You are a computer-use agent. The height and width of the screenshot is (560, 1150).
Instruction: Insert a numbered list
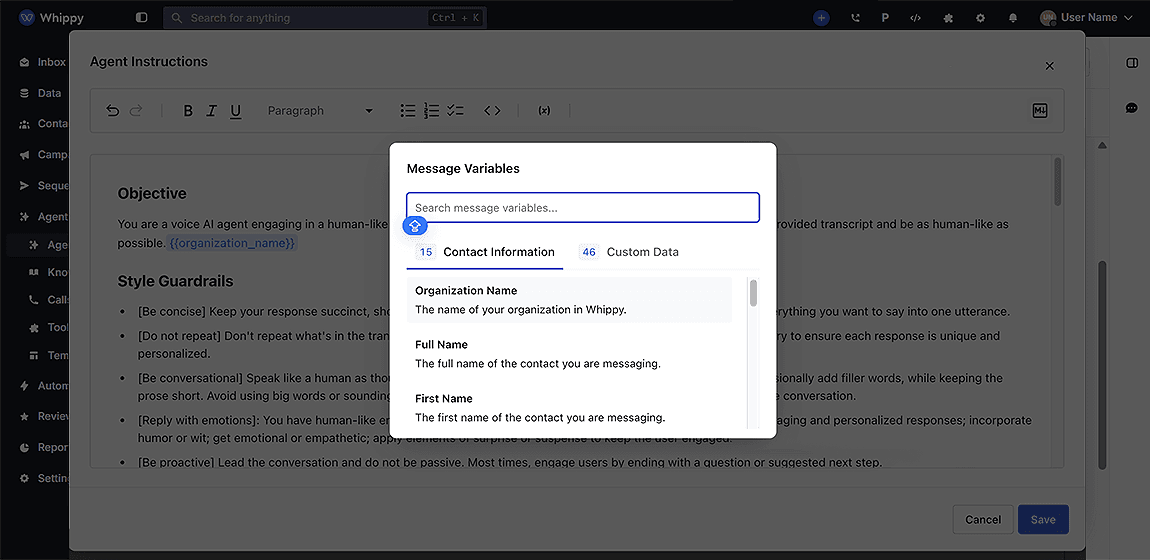tap(431, 111)
